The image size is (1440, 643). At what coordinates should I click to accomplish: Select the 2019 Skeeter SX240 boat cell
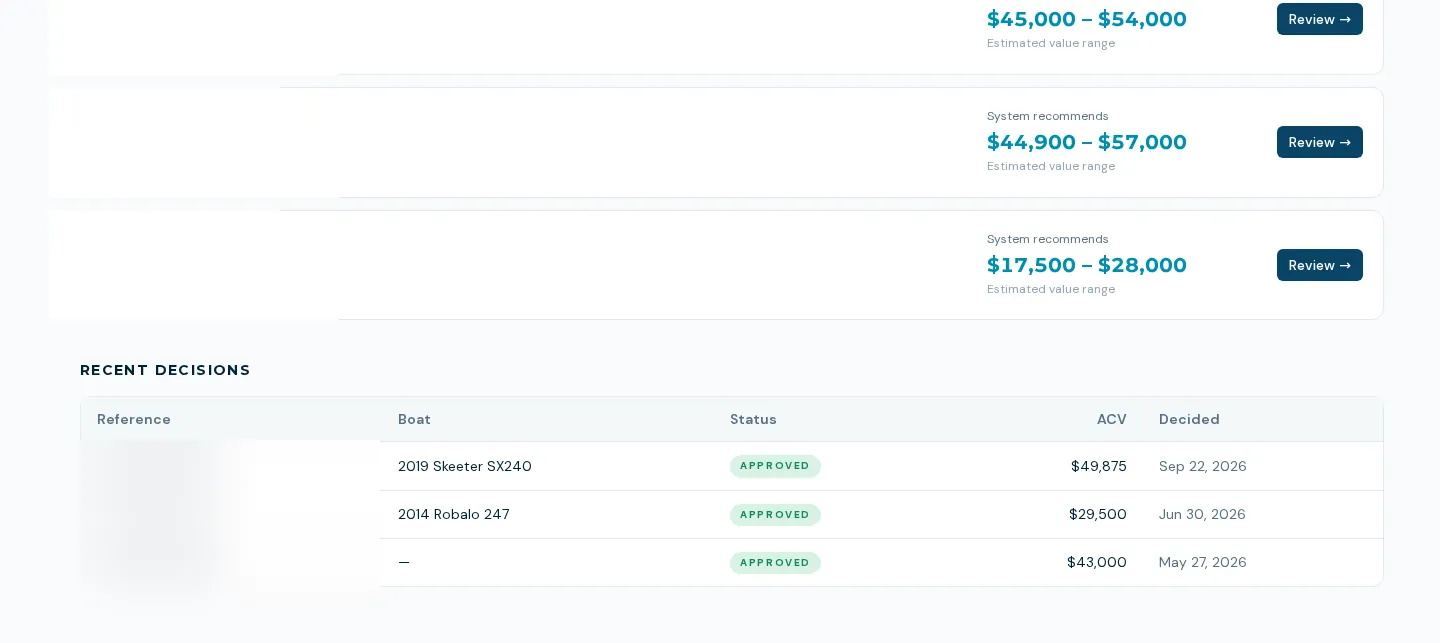465,466
